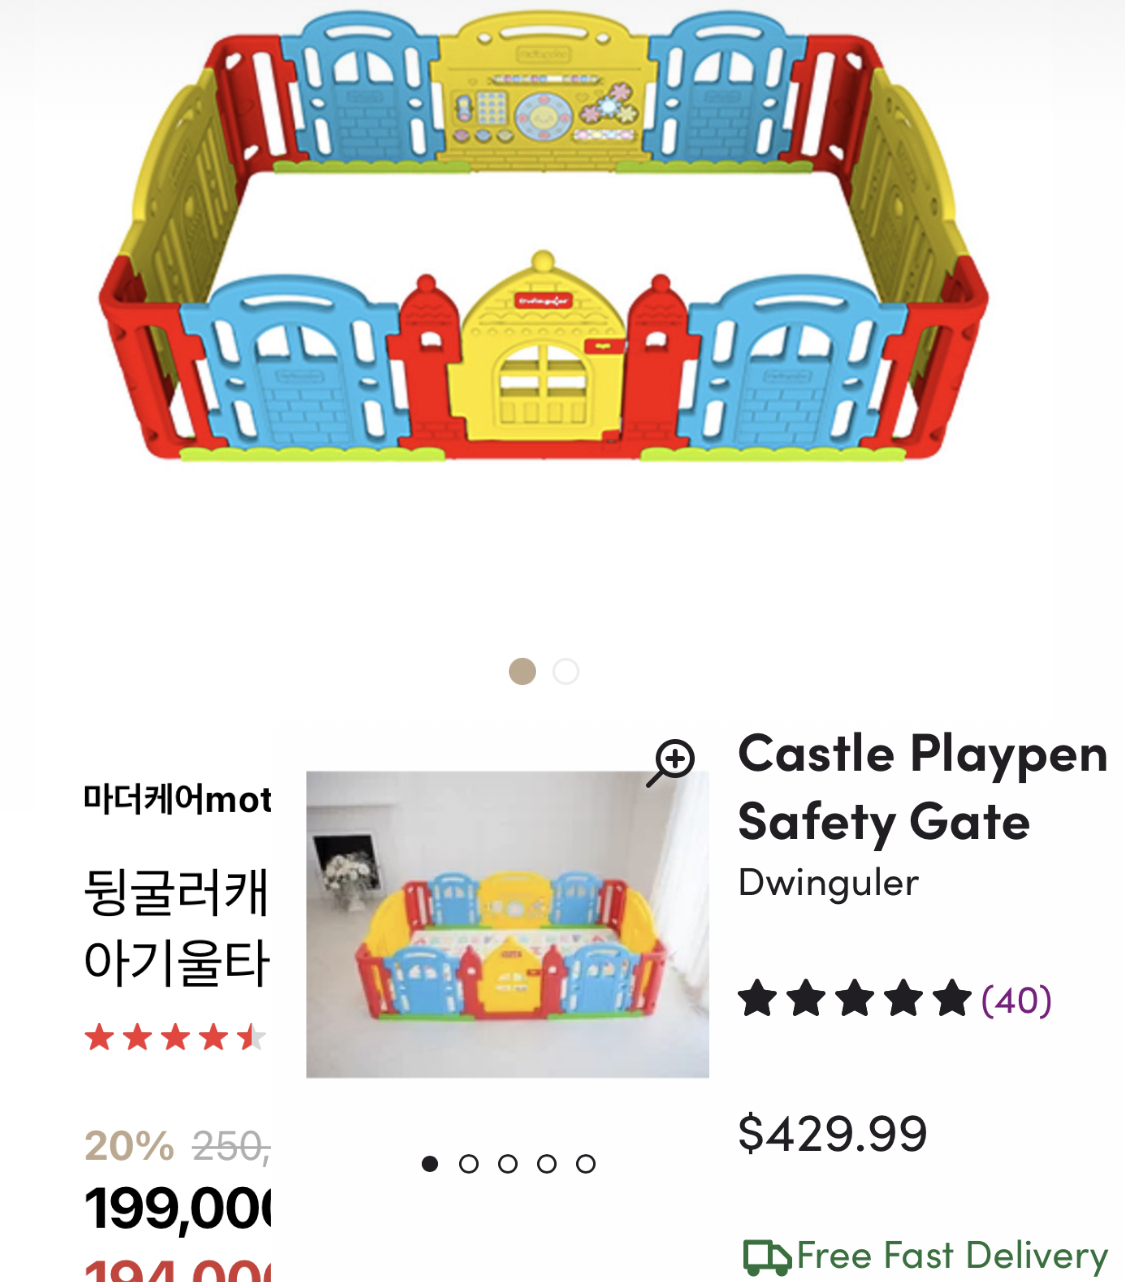Click the large colorful playpen product image
This screenshot has height=1282, width=1125.
coord(544,238)
